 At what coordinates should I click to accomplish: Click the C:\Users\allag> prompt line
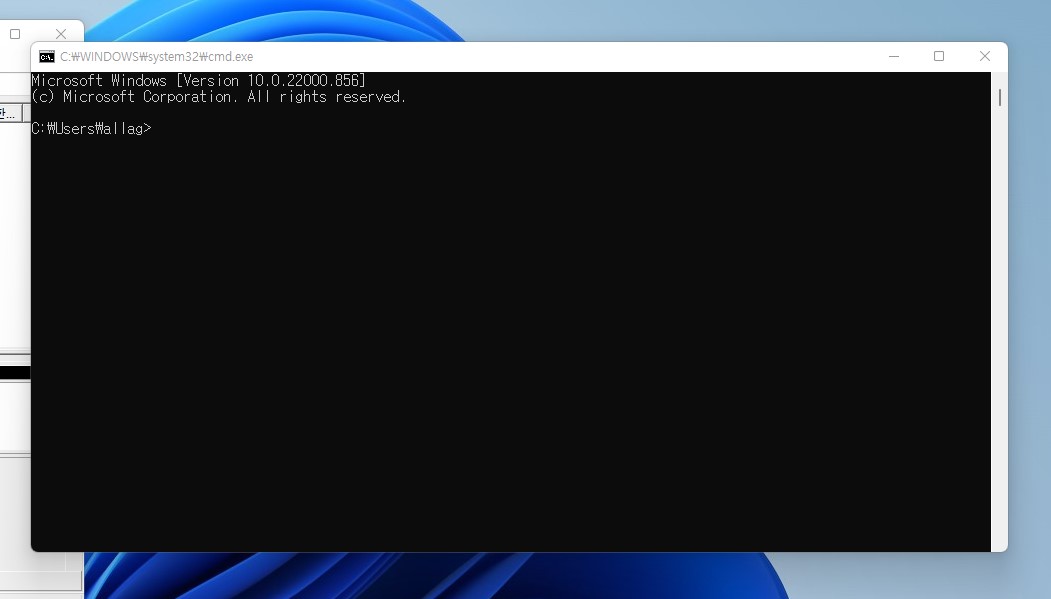[x=91, y=129]
